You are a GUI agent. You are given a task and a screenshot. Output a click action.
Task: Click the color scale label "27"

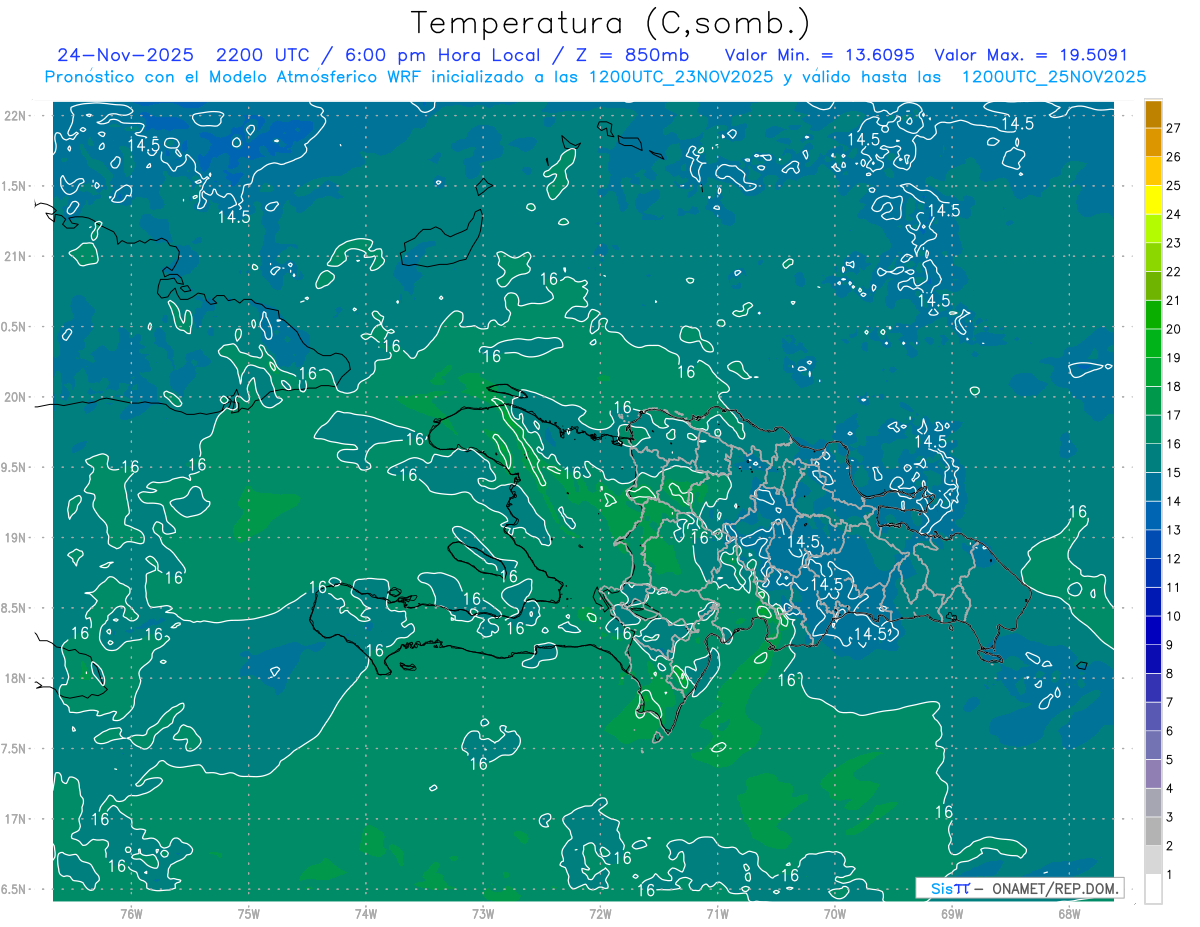point(1175,127)
